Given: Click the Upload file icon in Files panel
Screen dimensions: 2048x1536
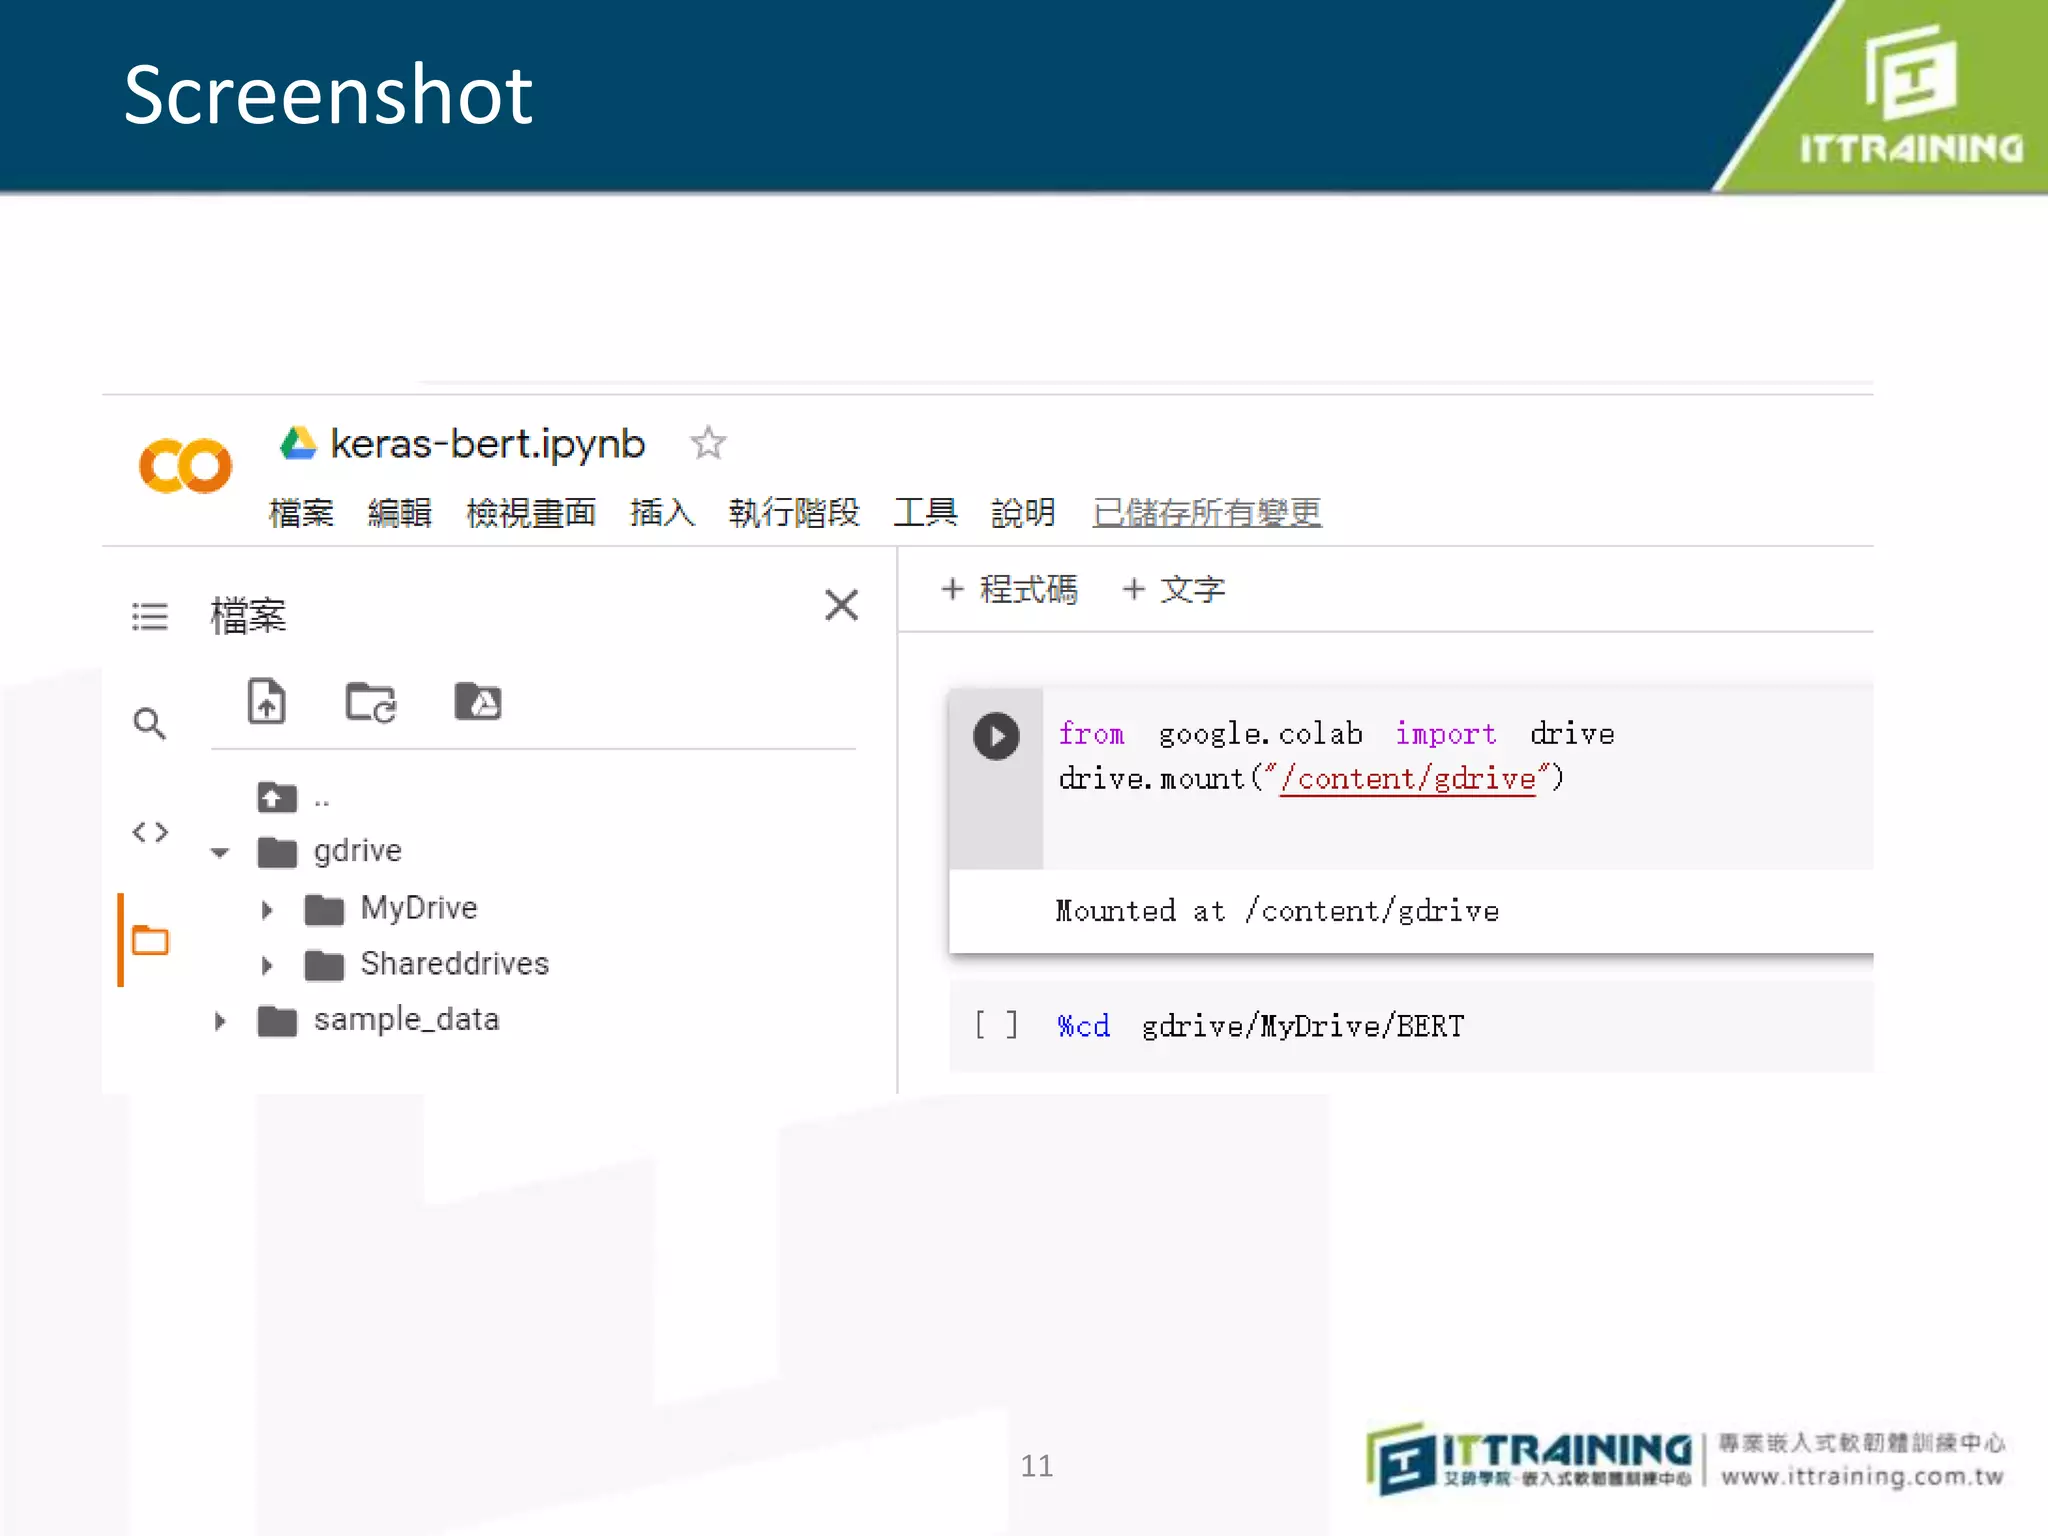Looking at the screenshot, I should coord(266,701).
